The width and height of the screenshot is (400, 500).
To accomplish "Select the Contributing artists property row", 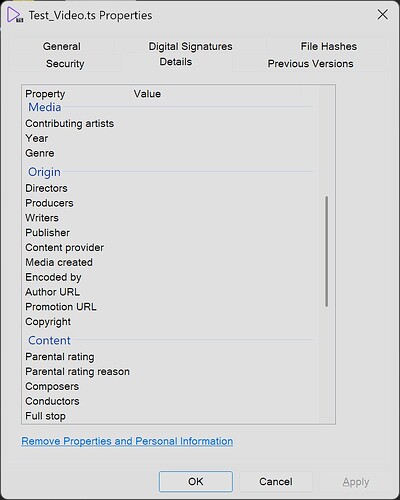I will (x=169, y=124).
